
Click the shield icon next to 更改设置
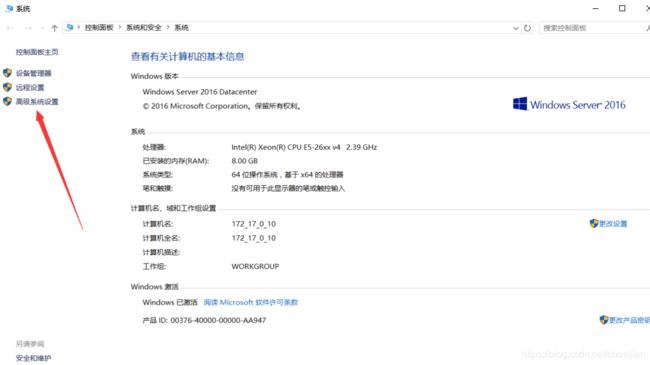[594, 224]
